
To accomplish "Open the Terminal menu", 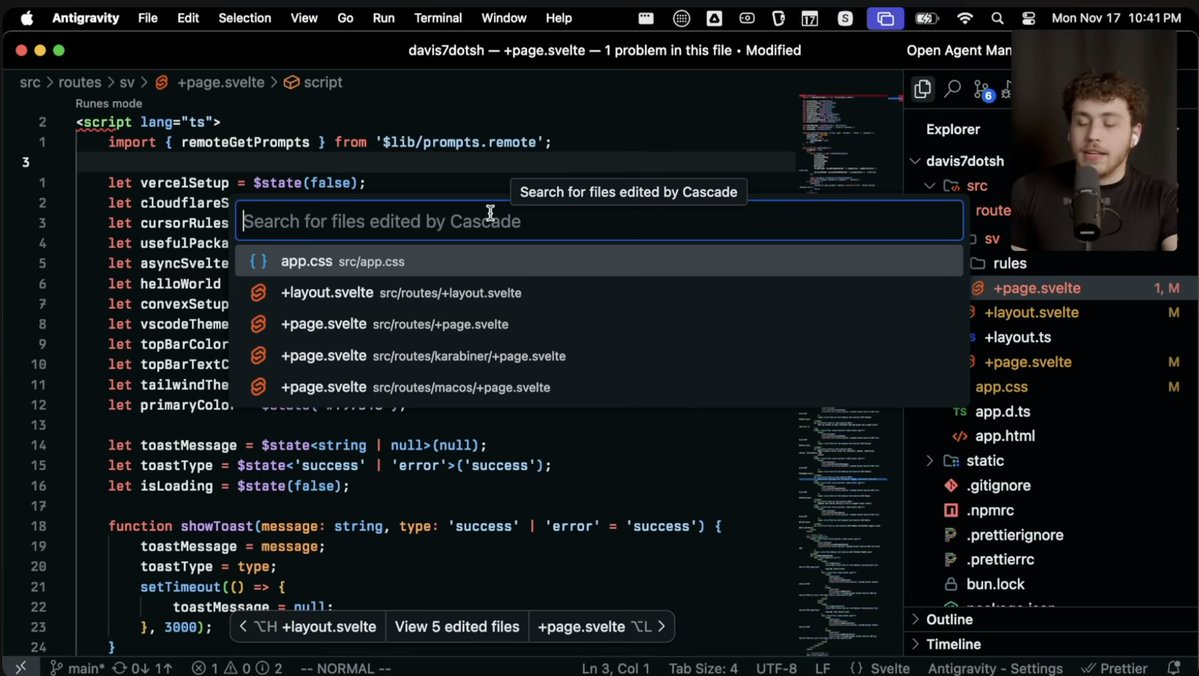I will tap(437, 17).
